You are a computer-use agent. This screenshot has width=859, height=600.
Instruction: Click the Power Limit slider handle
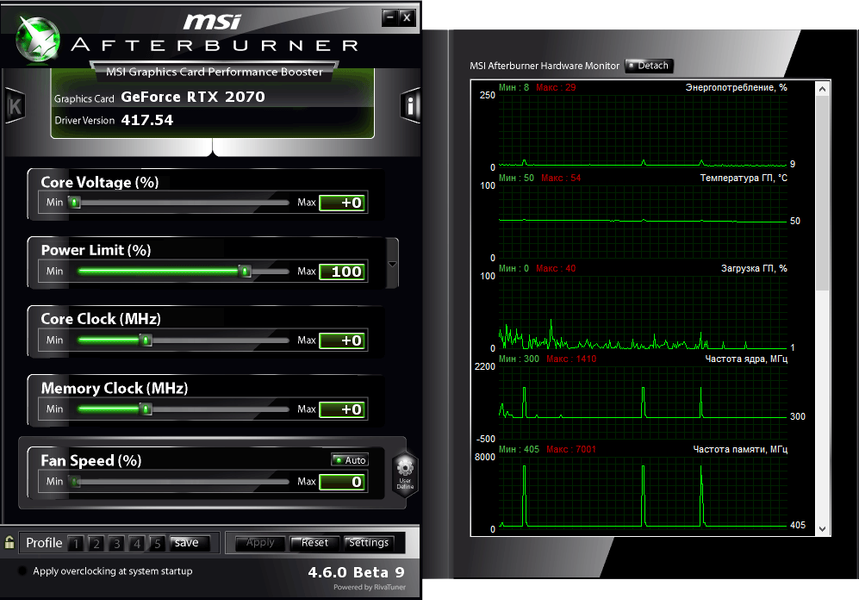click(245, 271)
